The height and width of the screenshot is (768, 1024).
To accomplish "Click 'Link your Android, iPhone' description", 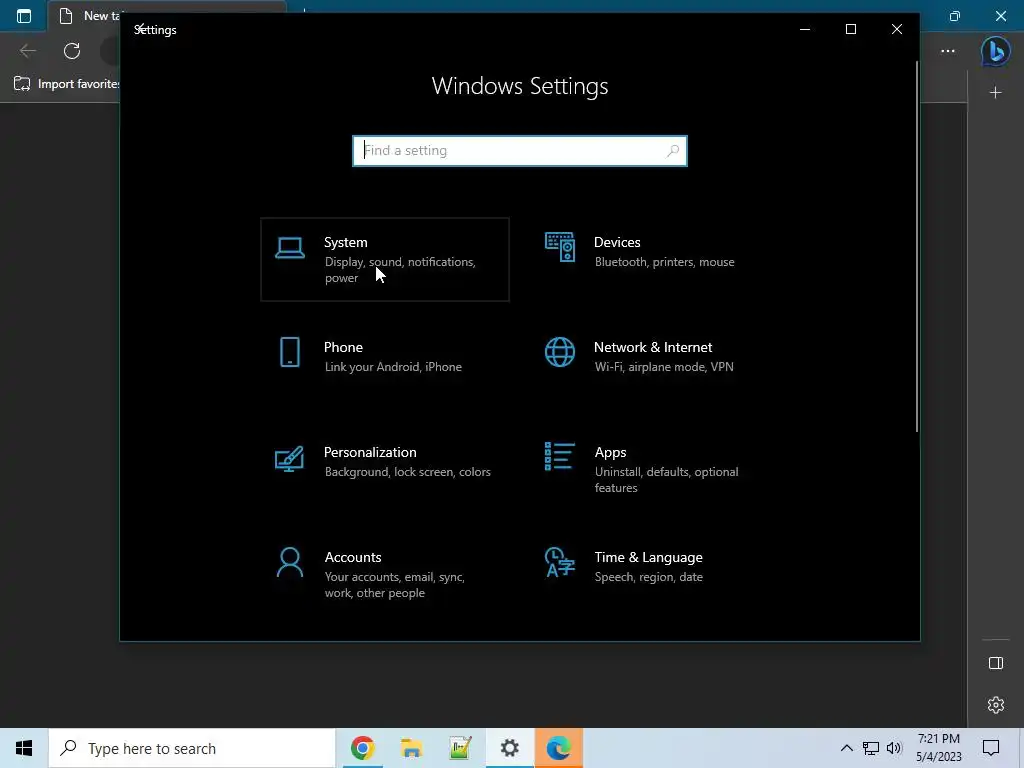I will [x=393, y=367].
